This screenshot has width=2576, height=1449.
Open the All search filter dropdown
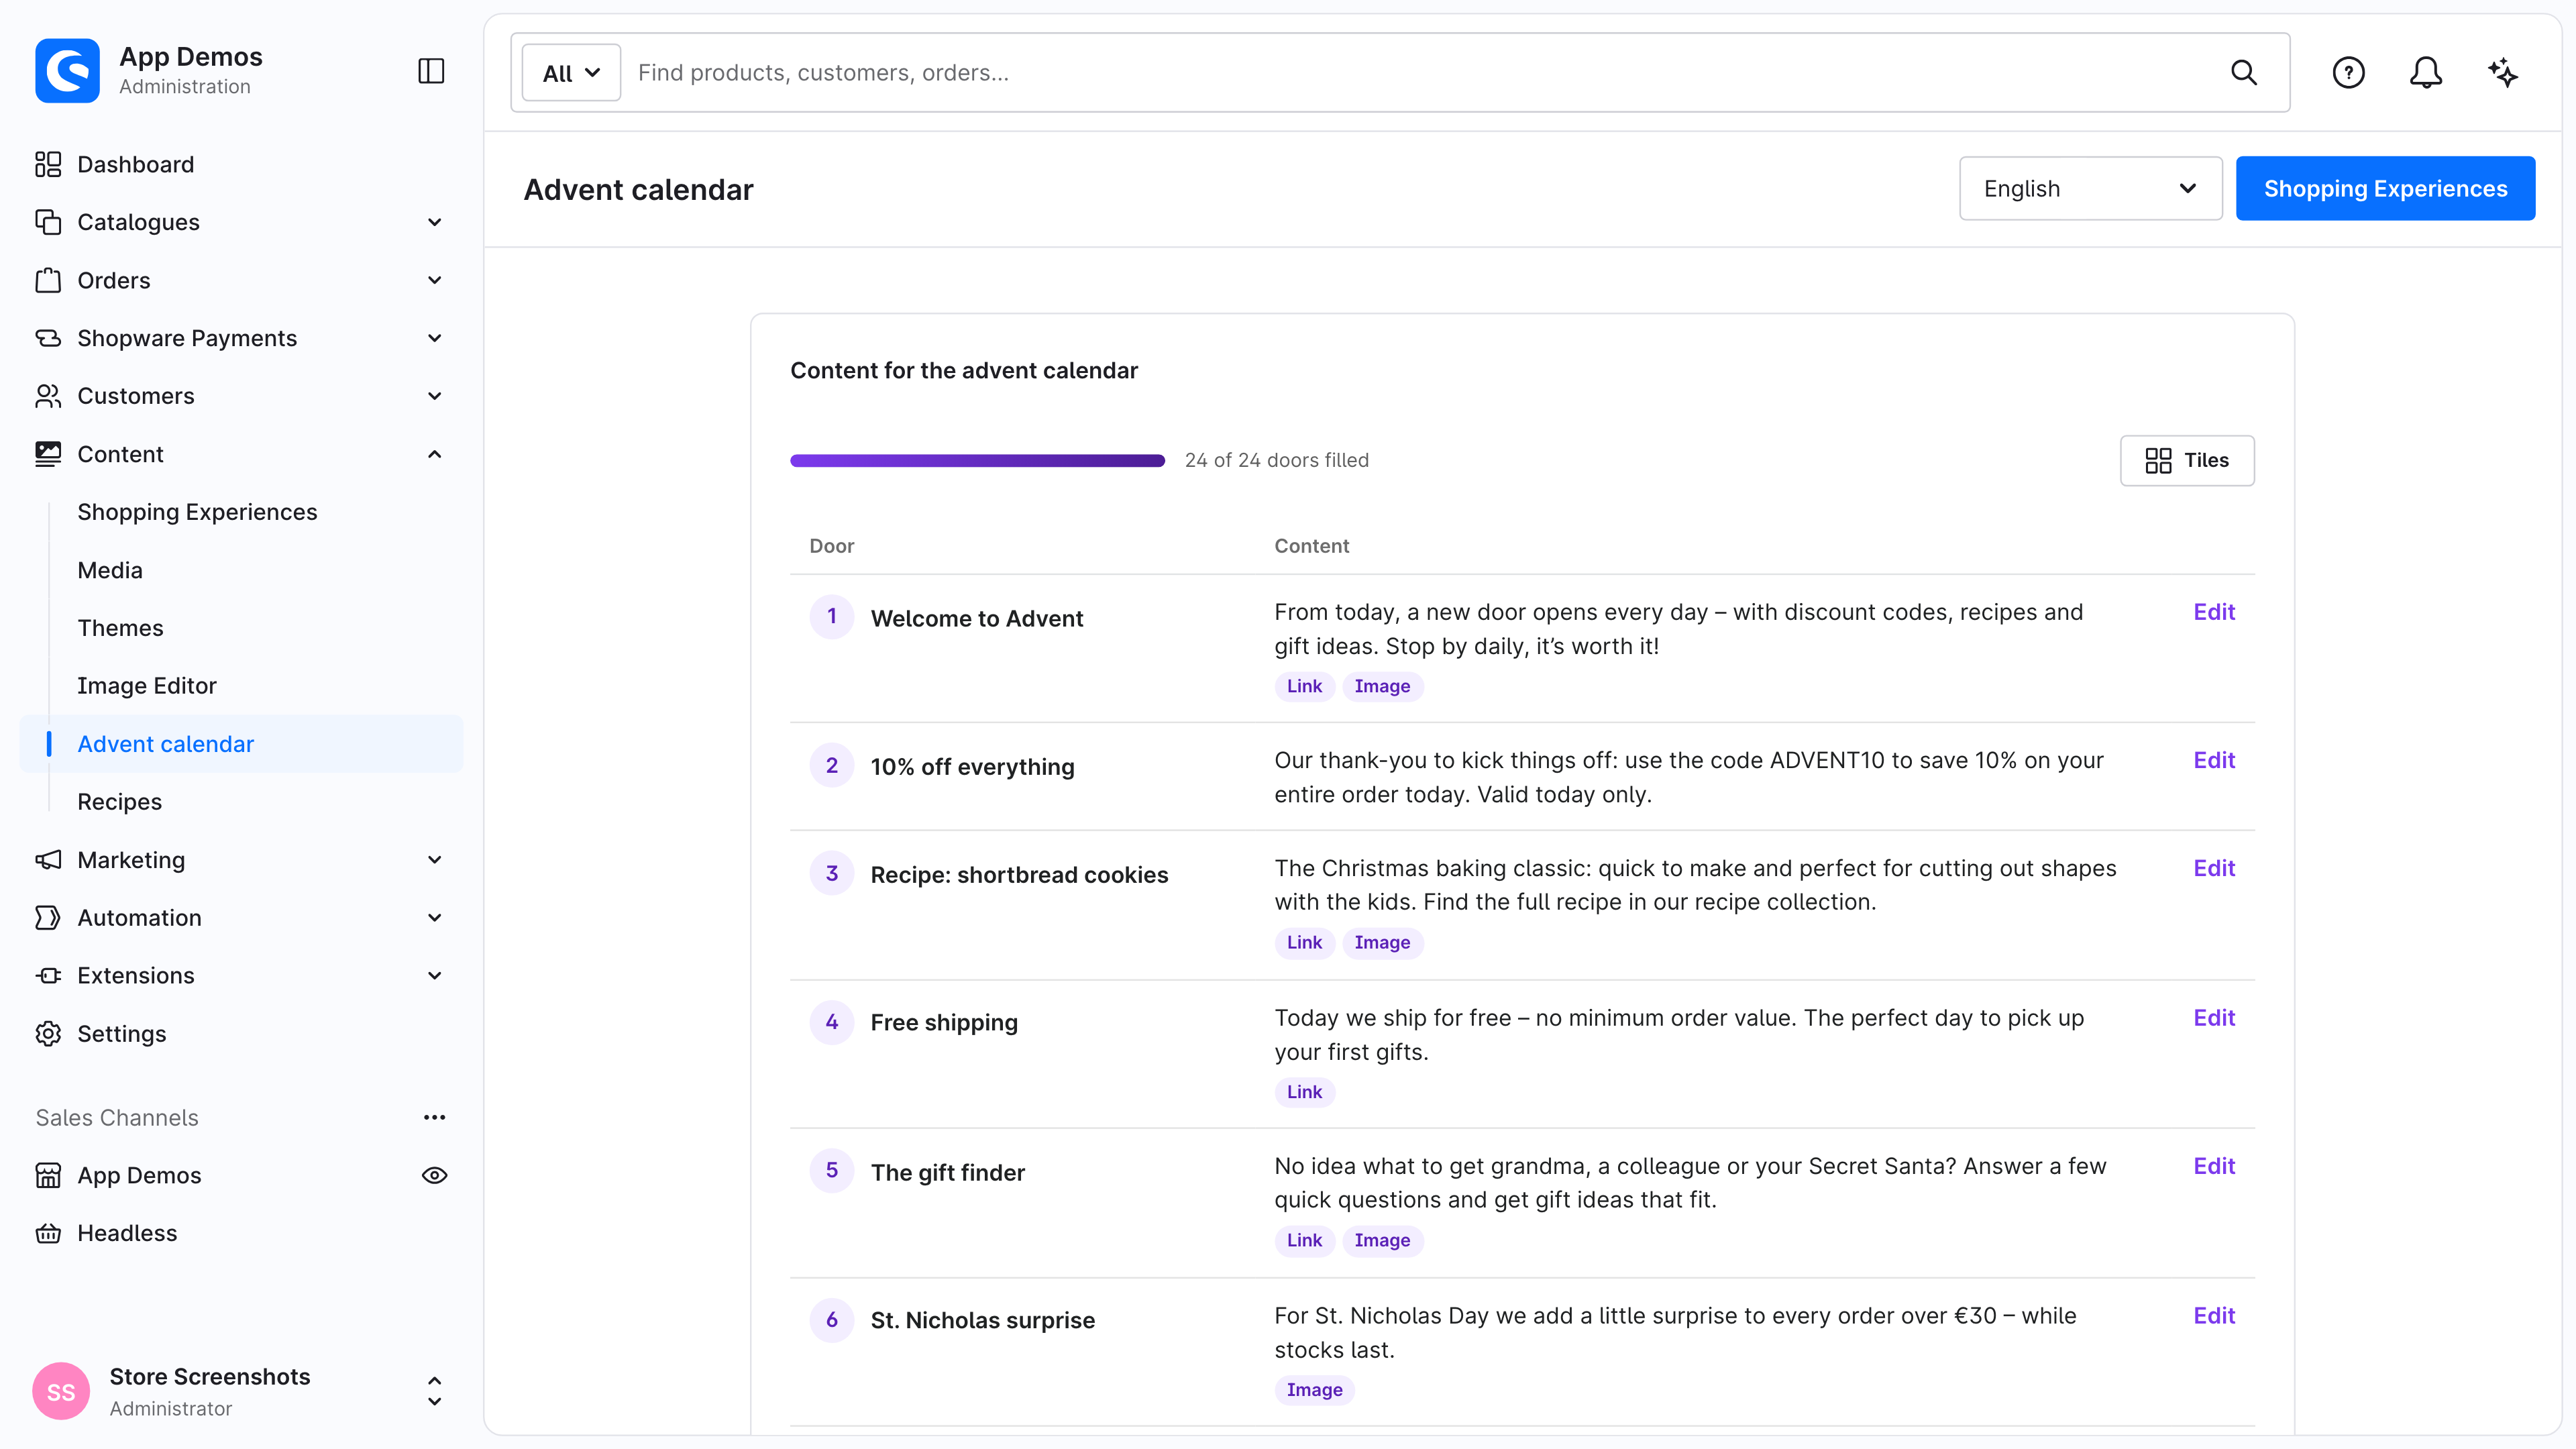coord(571,72)
